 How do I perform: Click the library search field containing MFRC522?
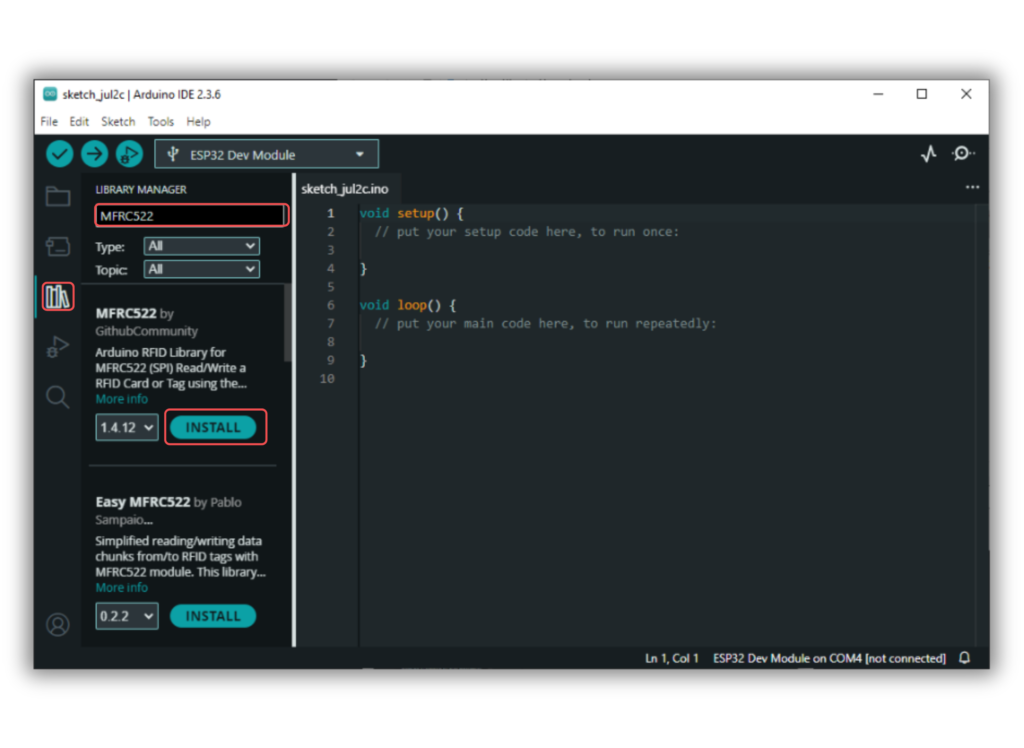(x=191, y=216)
